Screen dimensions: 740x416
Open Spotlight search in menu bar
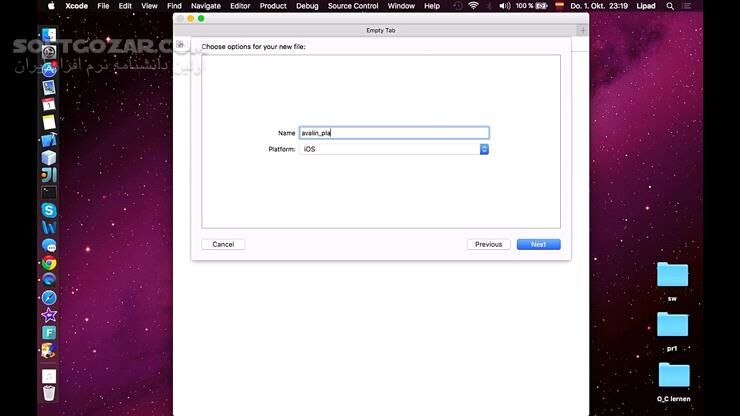(670, 6)
